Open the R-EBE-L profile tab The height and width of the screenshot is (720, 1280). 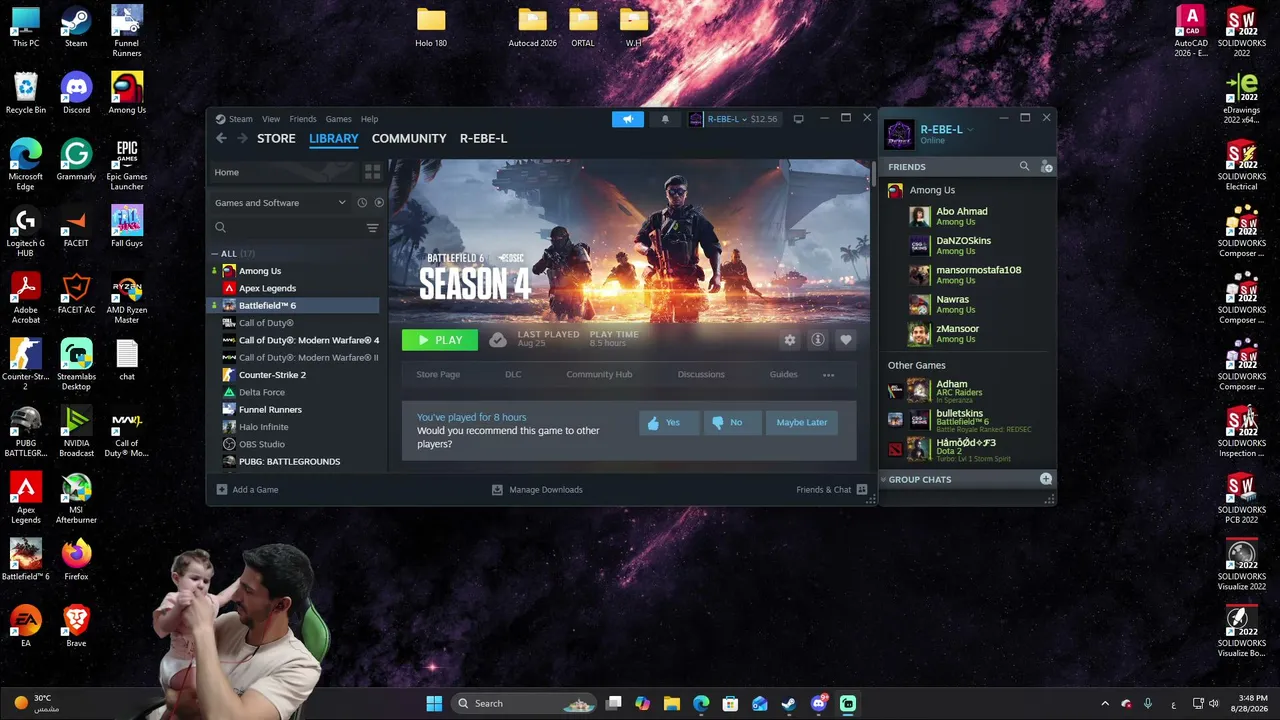tap(483, 138)
